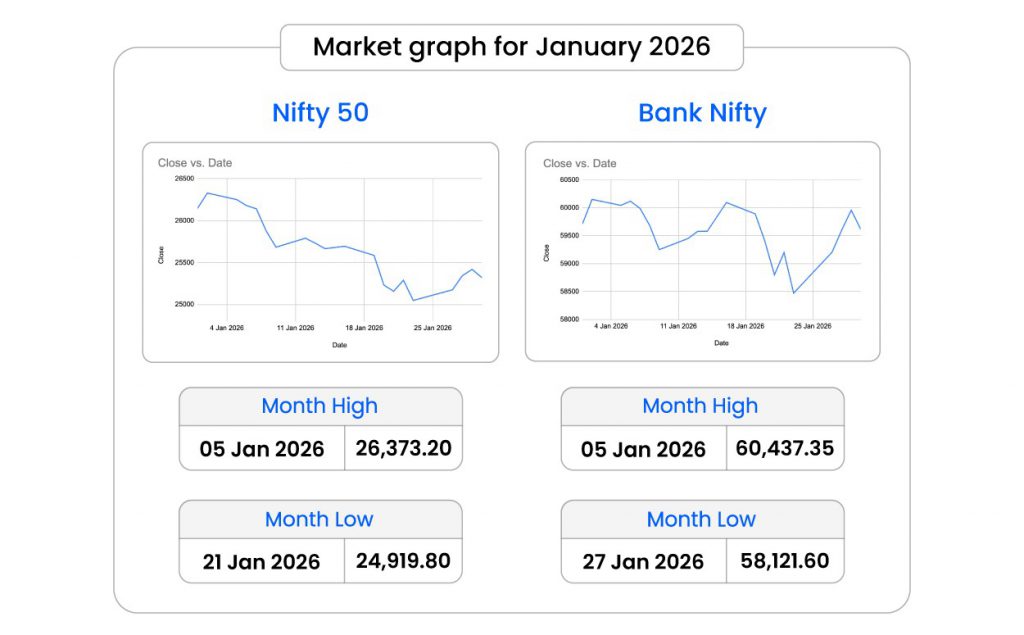This screenshot has height=635, width=1024.
Task: Select the Nifty 50 heading
Action: [320, 113]
